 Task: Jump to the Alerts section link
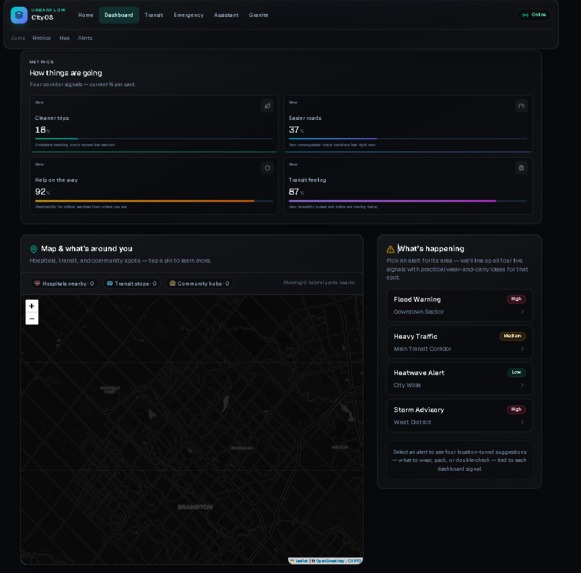pos(85,38)
